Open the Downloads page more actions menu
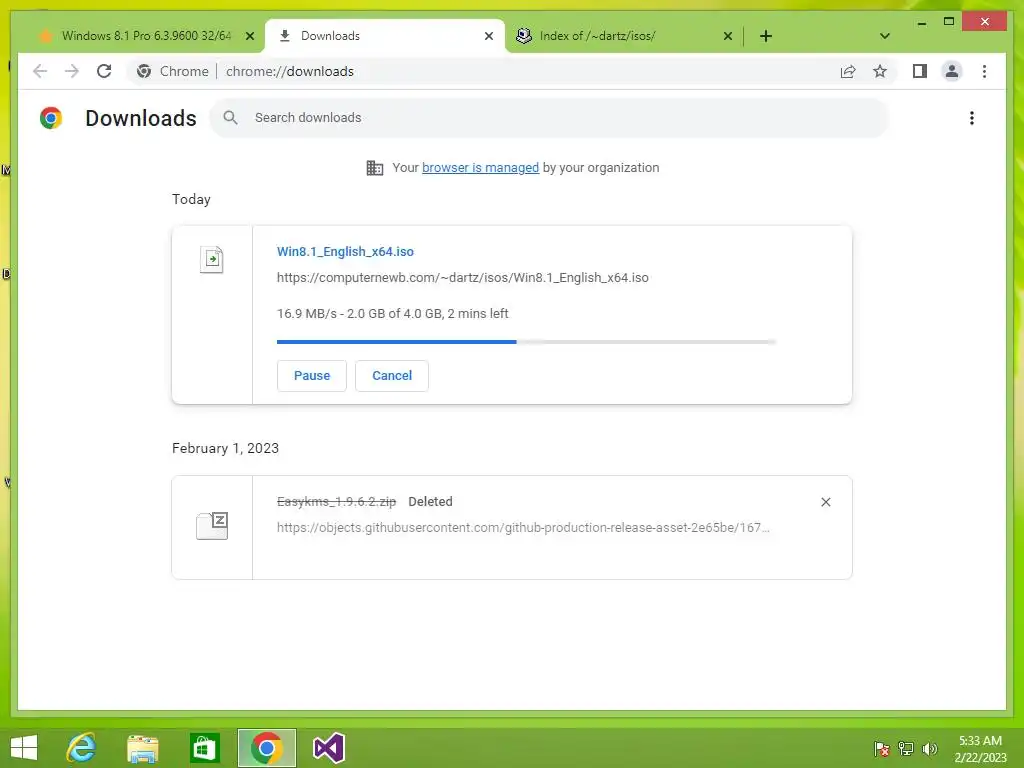The image size is (1024, 768). (x=972, y=118)
